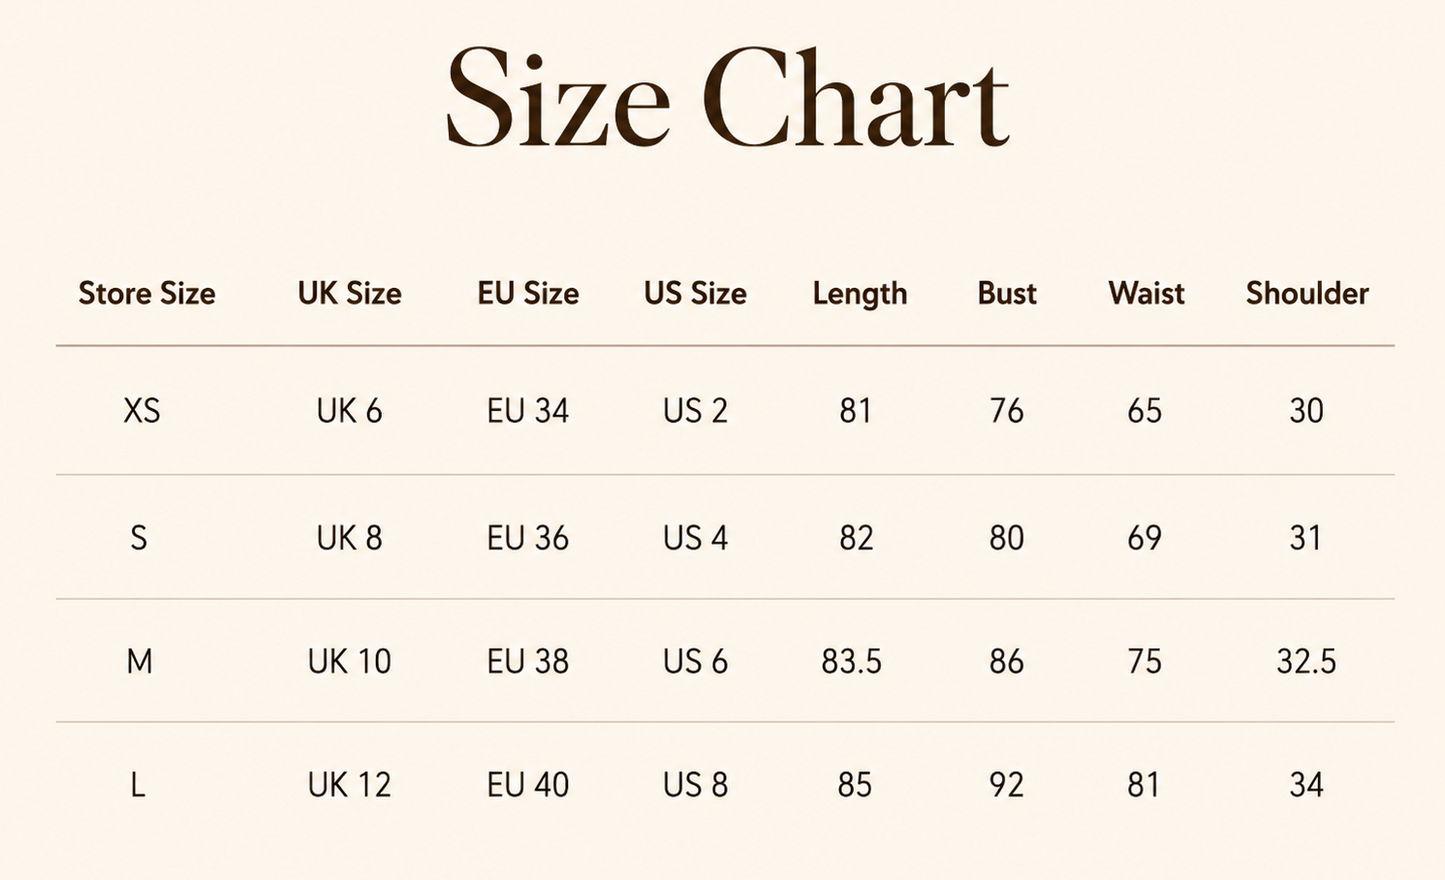
Task: Select the EU 38 cell
Action: pyautogui.click(x=528, y=661)
